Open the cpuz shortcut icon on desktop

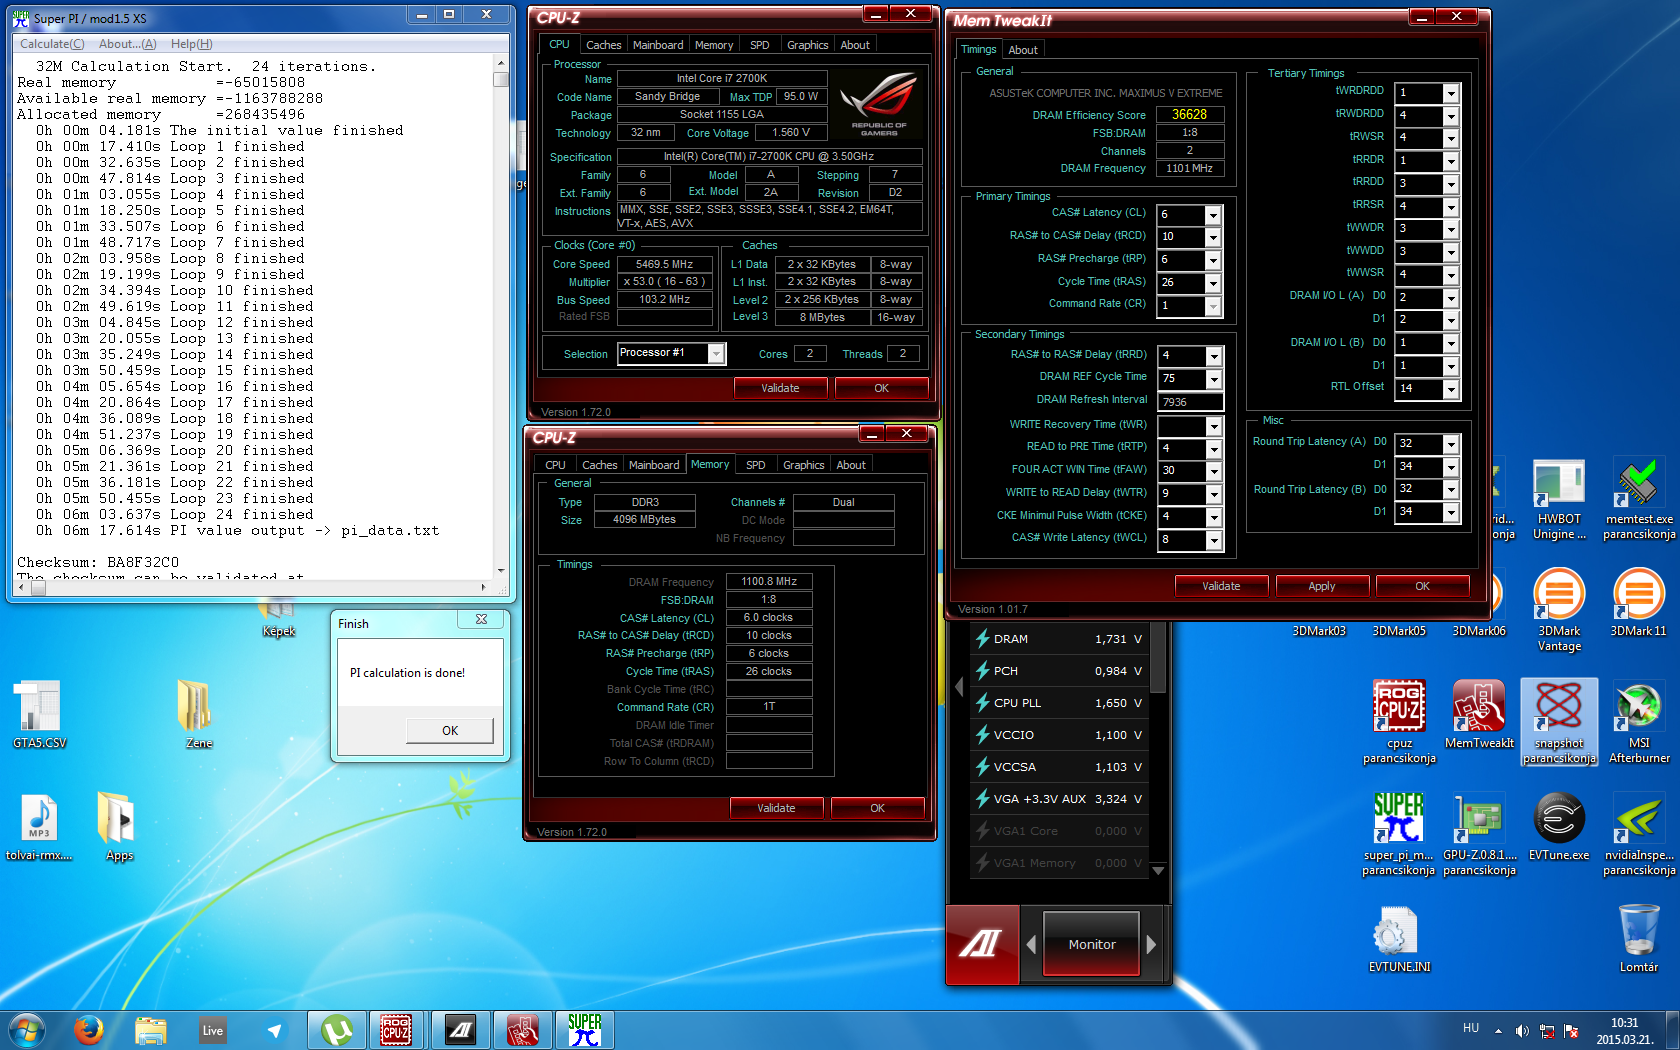coord(1399,722)
